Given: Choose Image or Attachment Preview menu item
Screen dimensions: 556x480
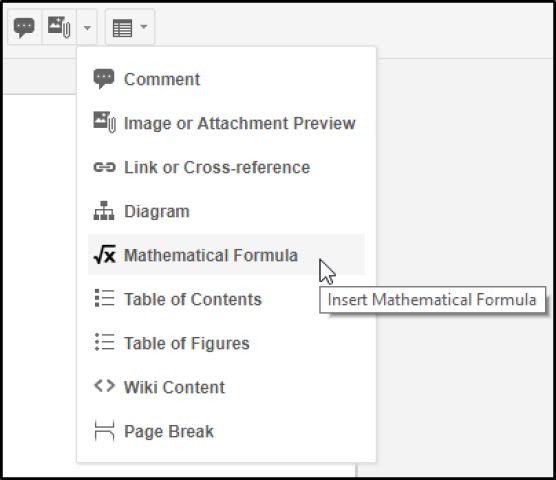Looking at the screenshot, I should coord(226,123).
